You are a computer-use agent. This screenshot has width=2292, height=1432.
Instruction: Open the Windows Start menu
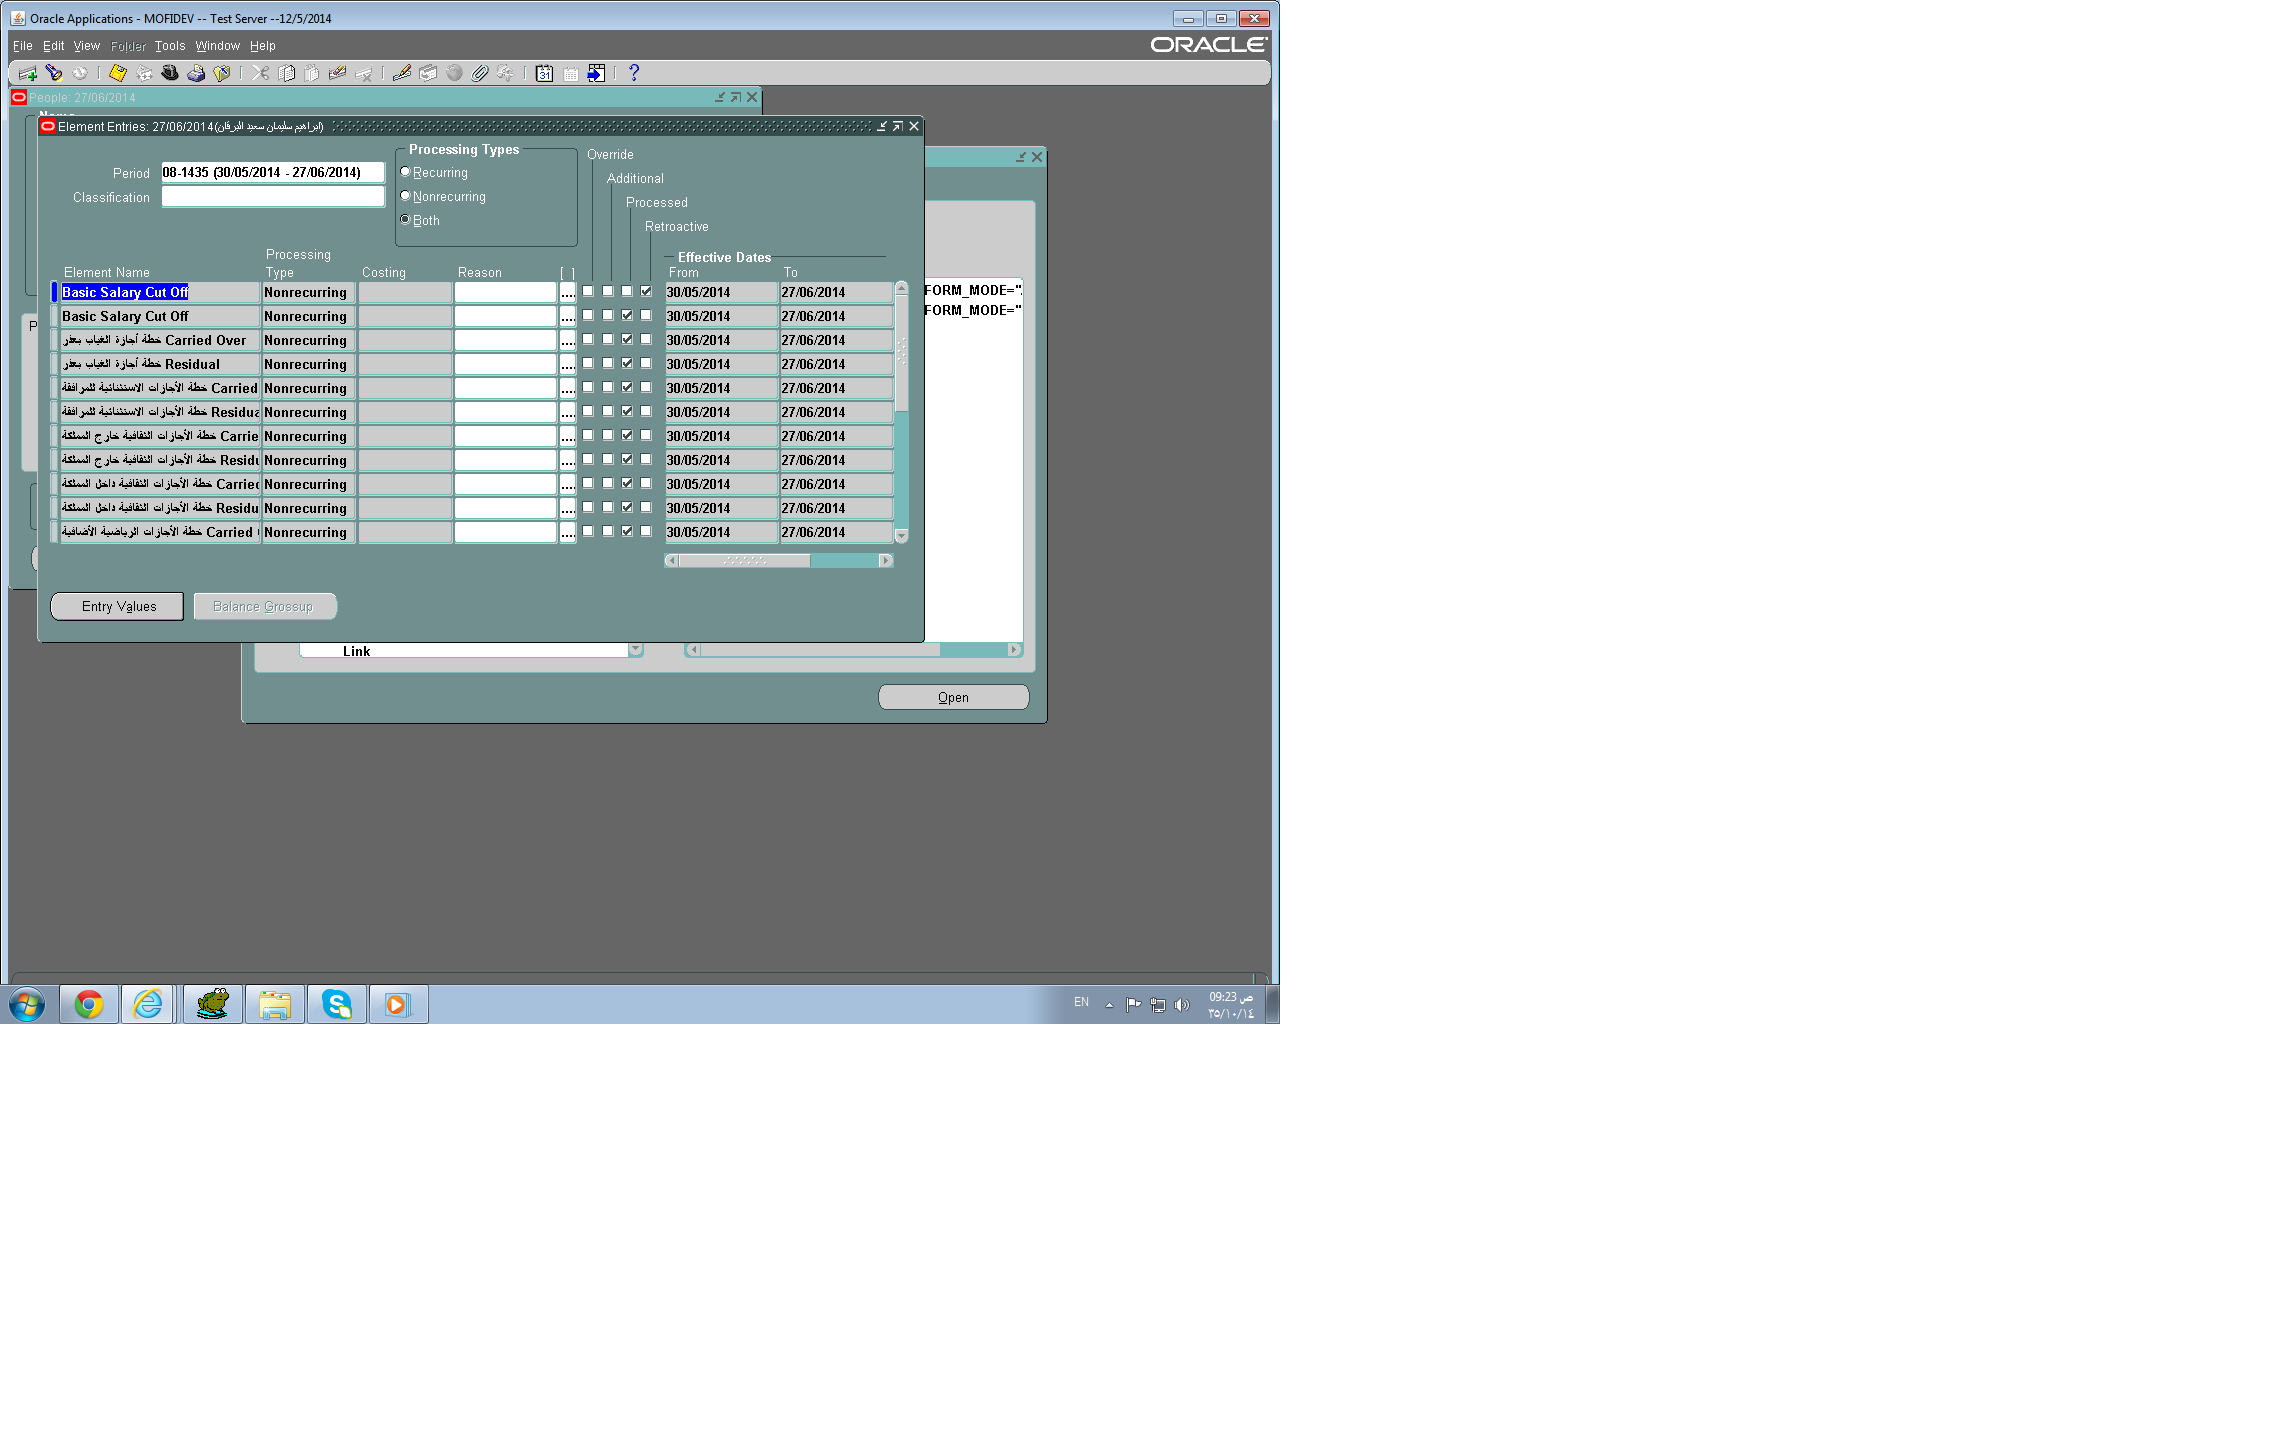(x=27, y=1004)
